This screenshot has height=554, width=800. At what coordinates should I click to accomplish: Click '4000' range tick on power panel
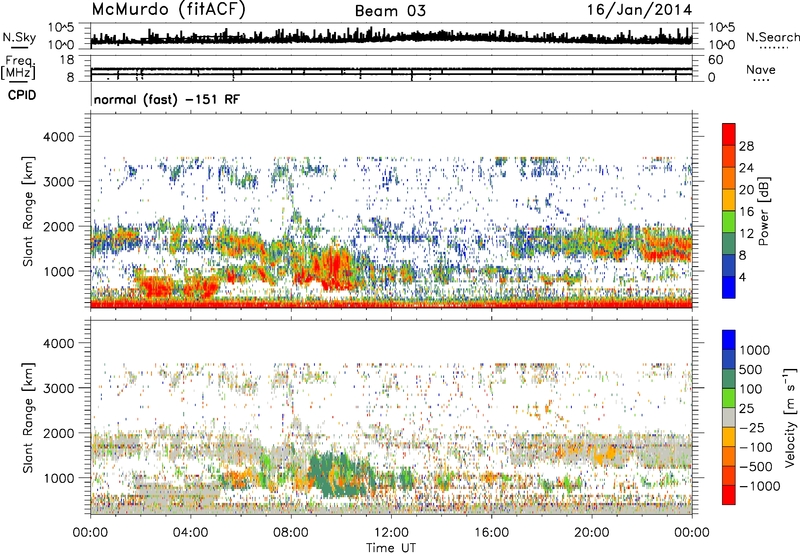(58, 137)
